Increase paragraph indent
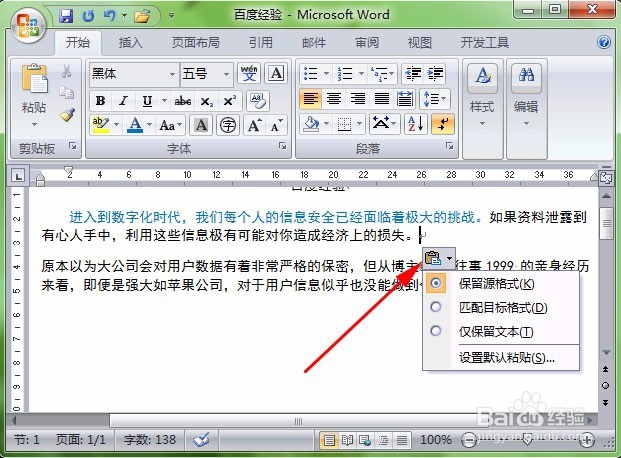621x458 pixels. [x=435, y=74]
